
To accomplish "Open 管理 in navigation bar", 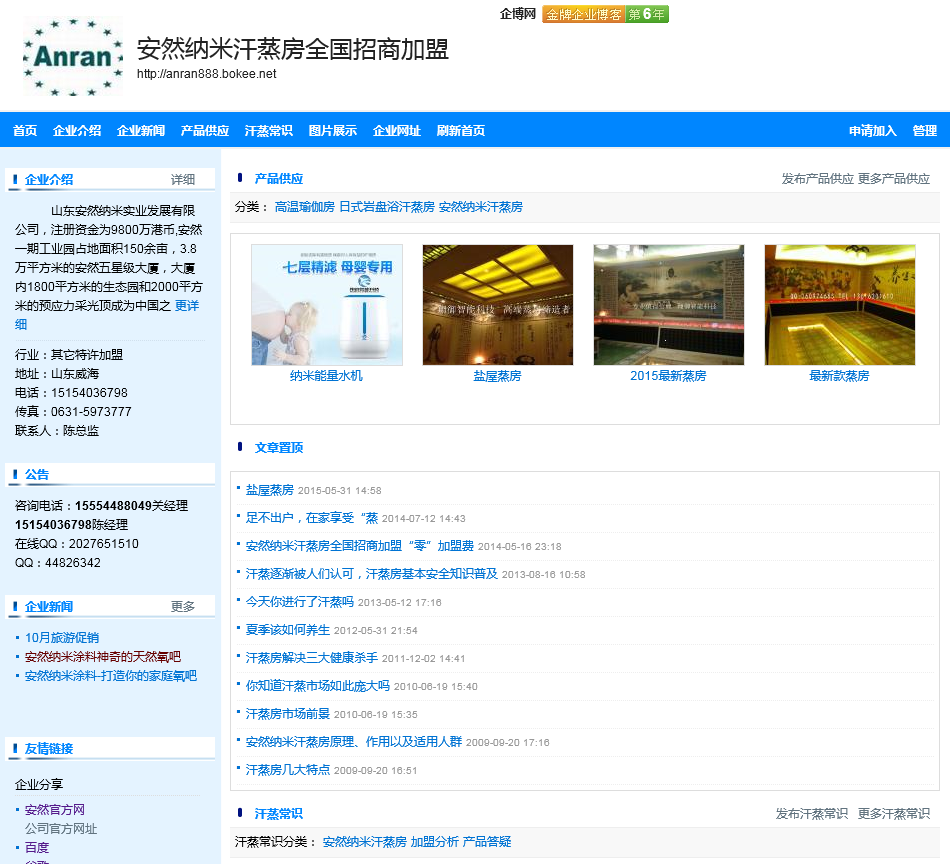I will 925,130.
